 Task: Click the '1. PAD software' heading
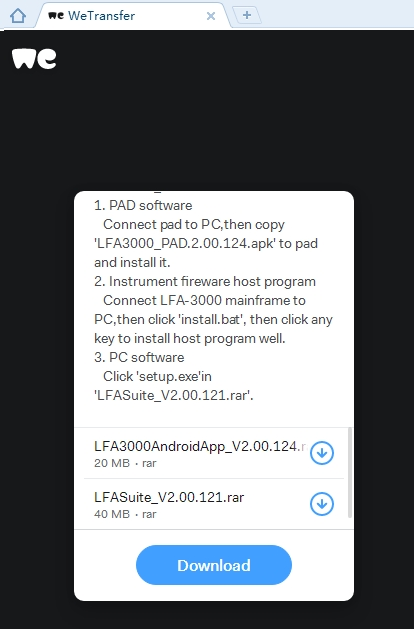[143, 205]
